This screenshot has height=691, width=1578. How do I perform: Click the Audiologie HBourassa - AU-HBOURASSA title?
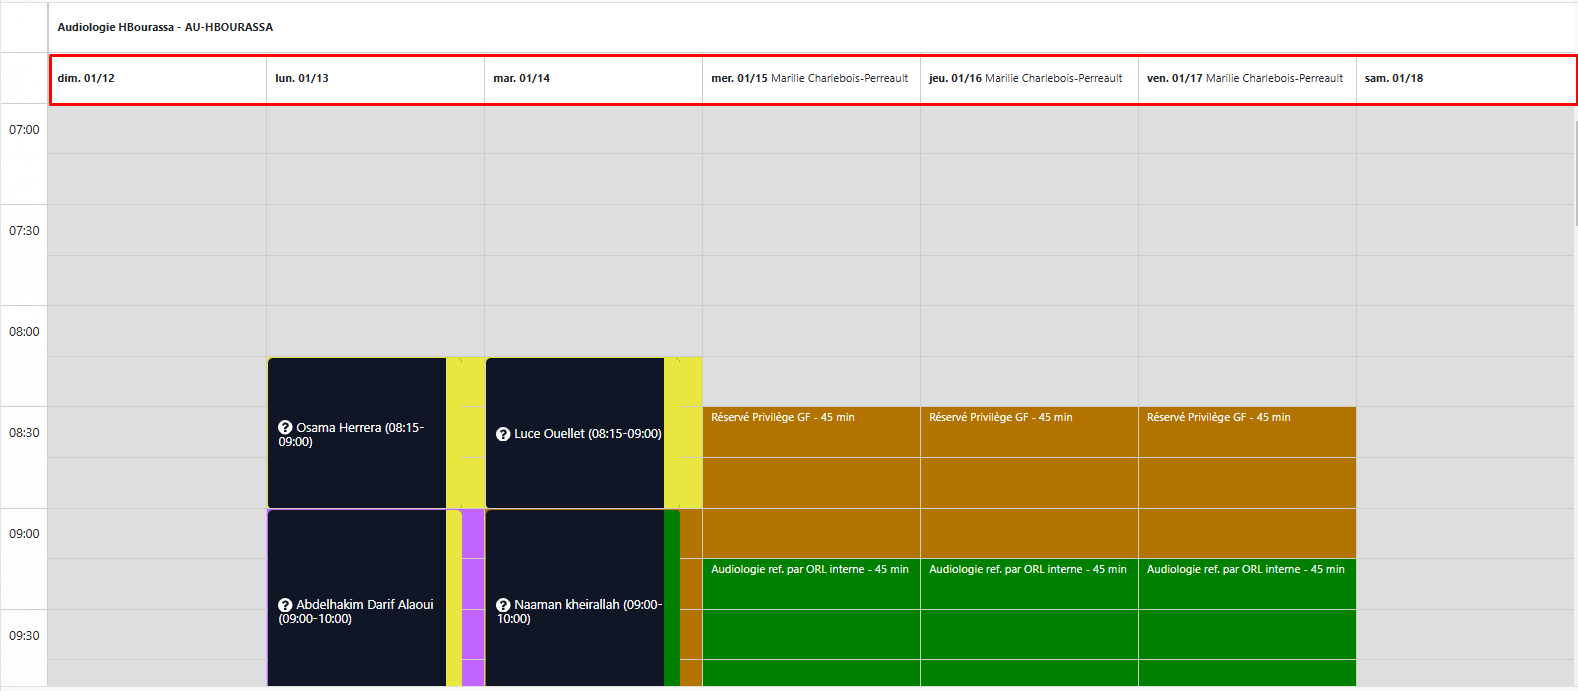pos(165,27)
